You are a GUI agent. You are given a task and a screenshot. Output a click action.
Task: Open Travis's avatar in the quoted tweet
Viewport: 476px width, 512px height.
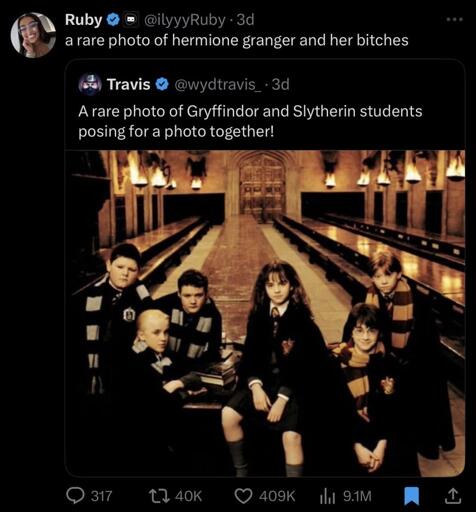(90, 84)
